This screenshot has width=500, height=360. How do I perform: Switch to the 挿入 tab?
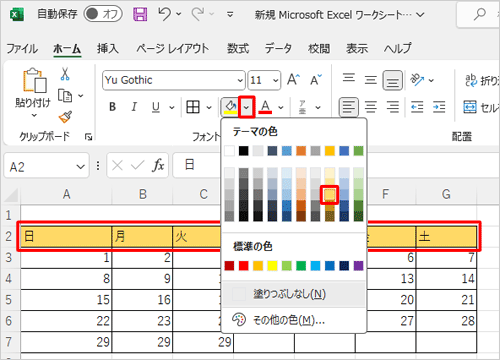coord(108,49)
